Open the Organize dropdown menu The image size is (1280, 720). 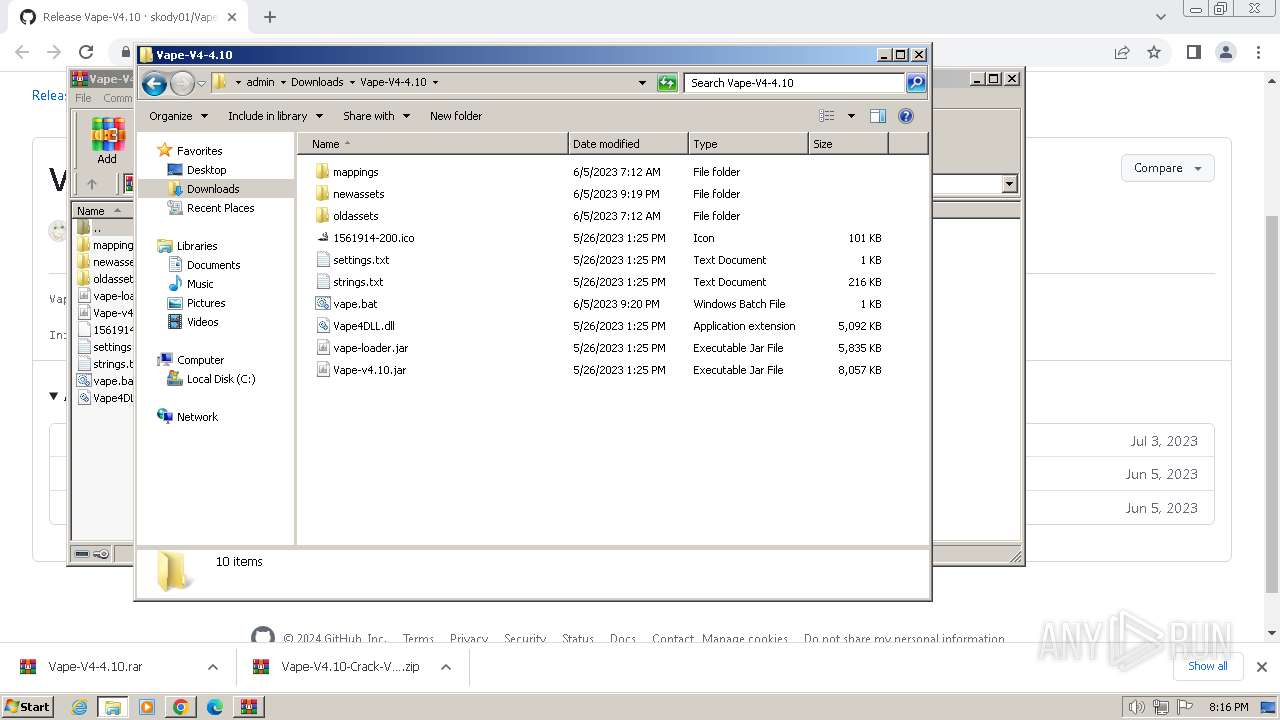point(178,116)
